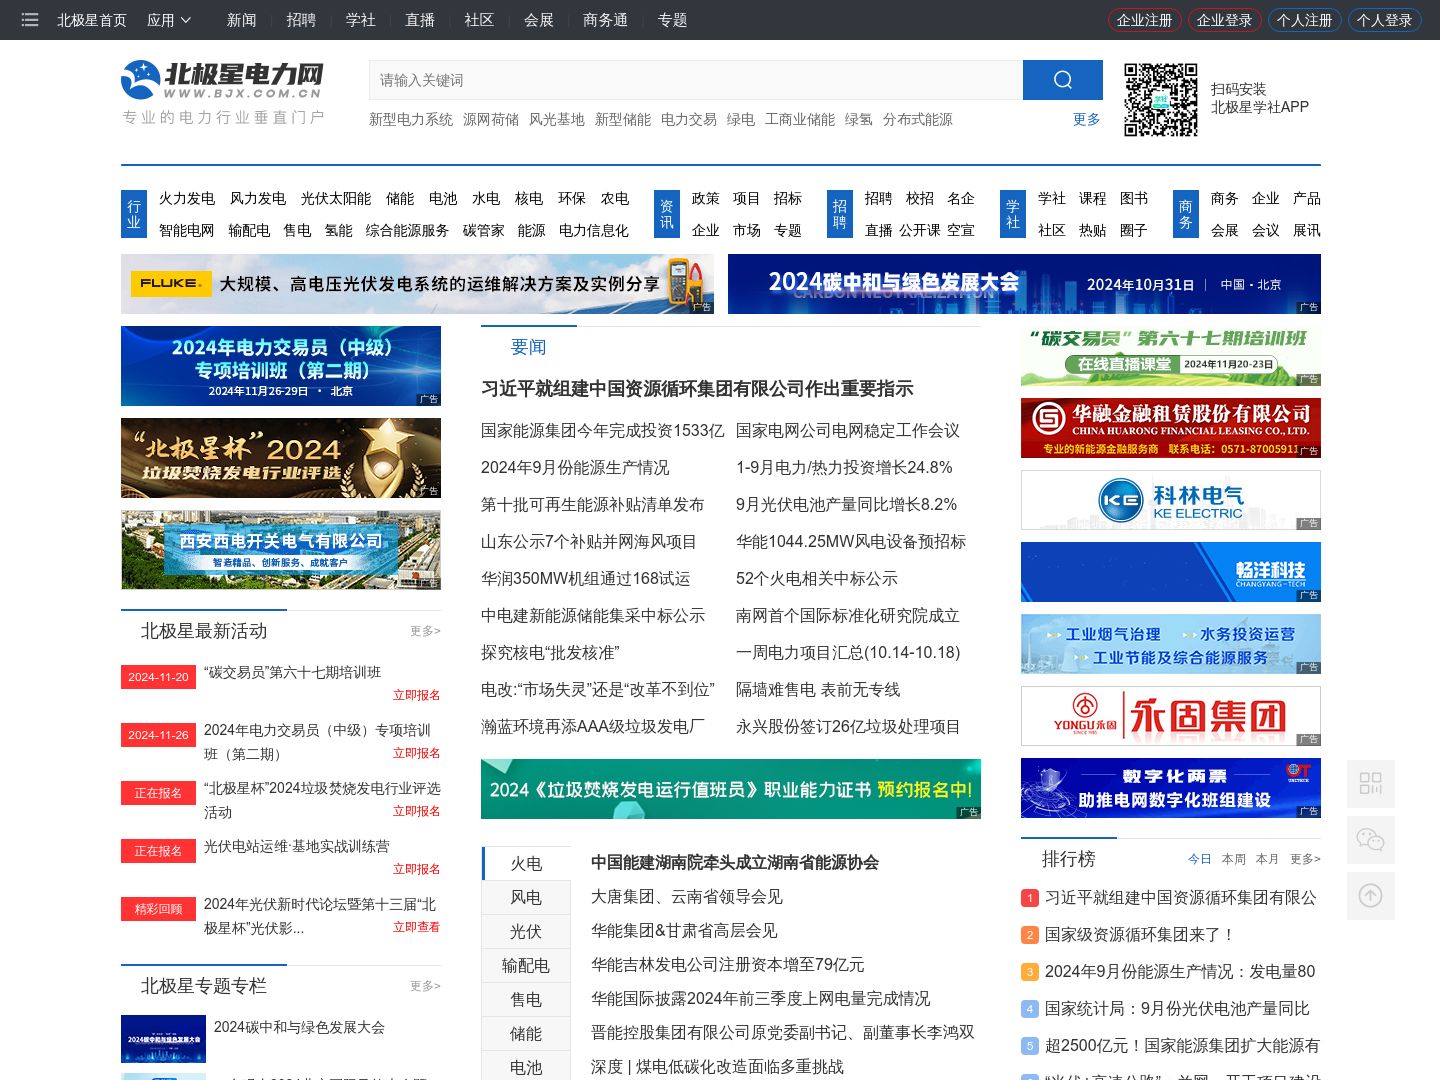The width and height of the screenshot is (1440, 1080).
Task: Open headline about 中国资源循环集团 in 要闻
Action: 697,389
